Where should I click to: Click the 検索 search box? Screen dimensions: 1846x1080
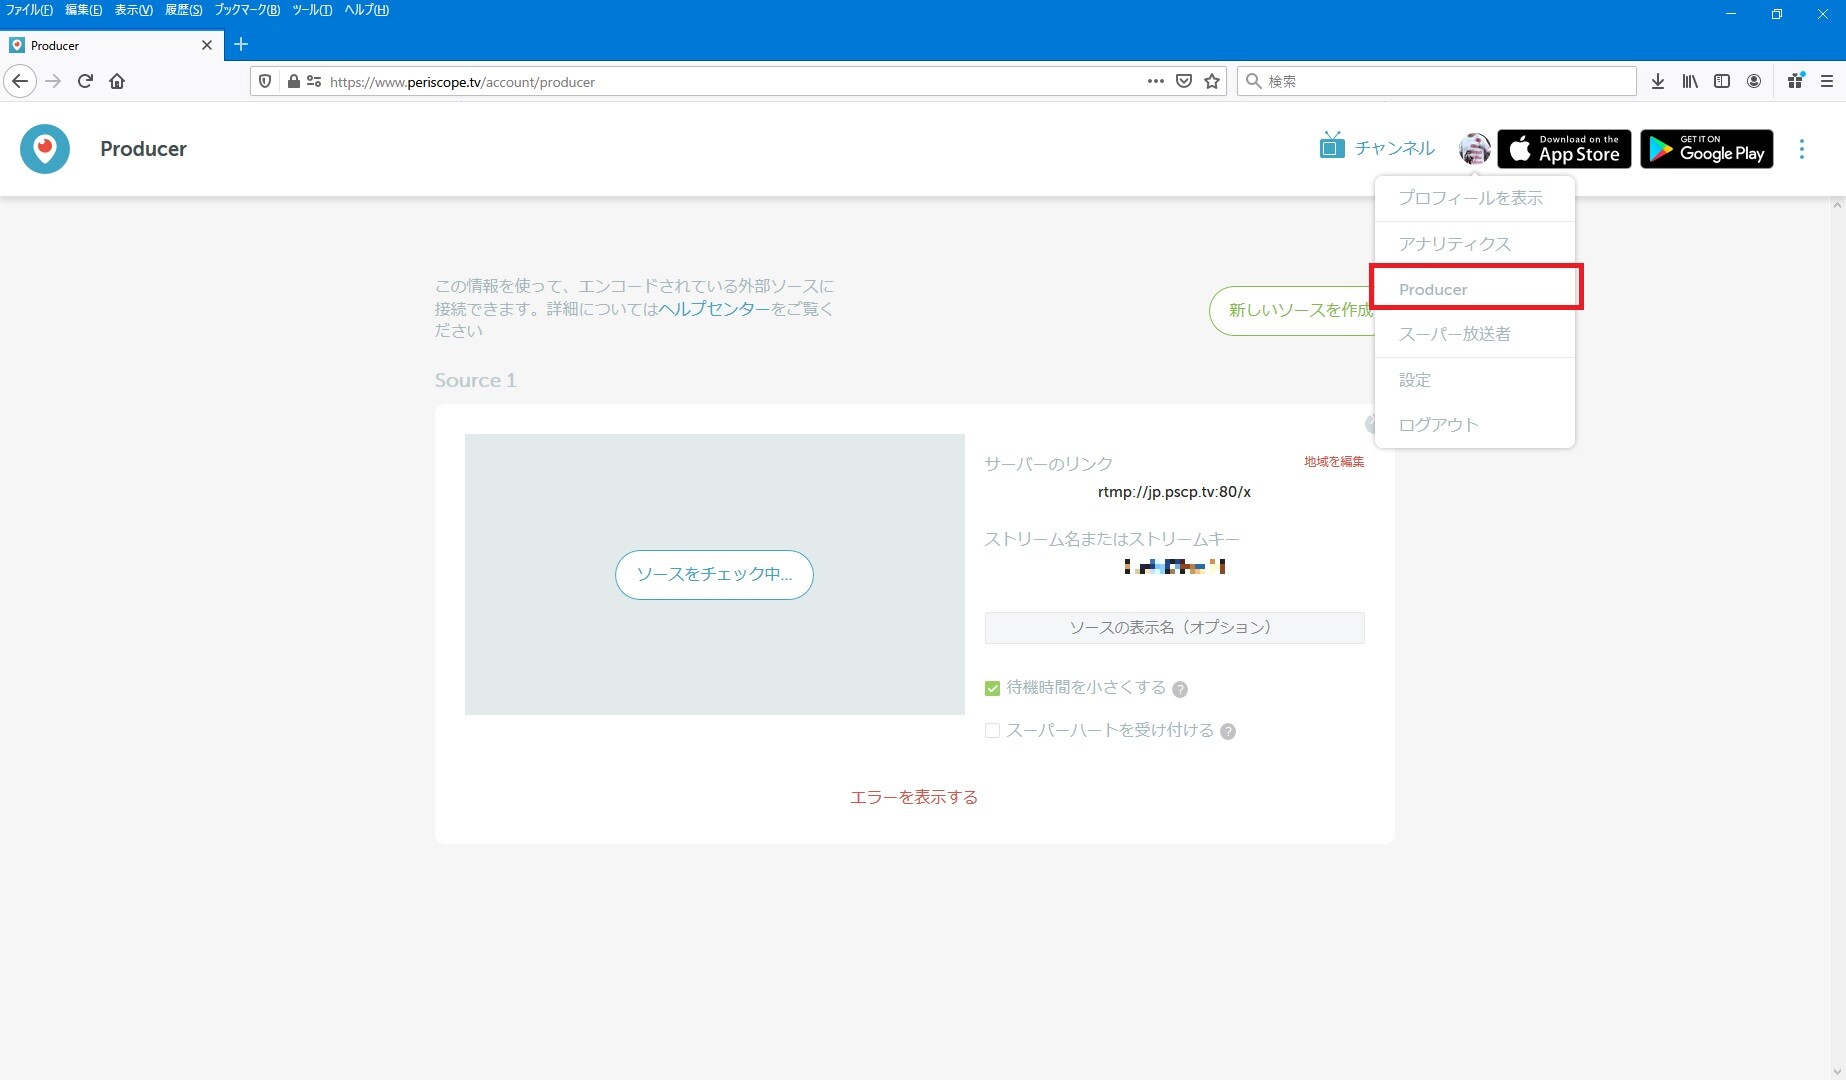pyautogui.click(x=1437, y=81)
